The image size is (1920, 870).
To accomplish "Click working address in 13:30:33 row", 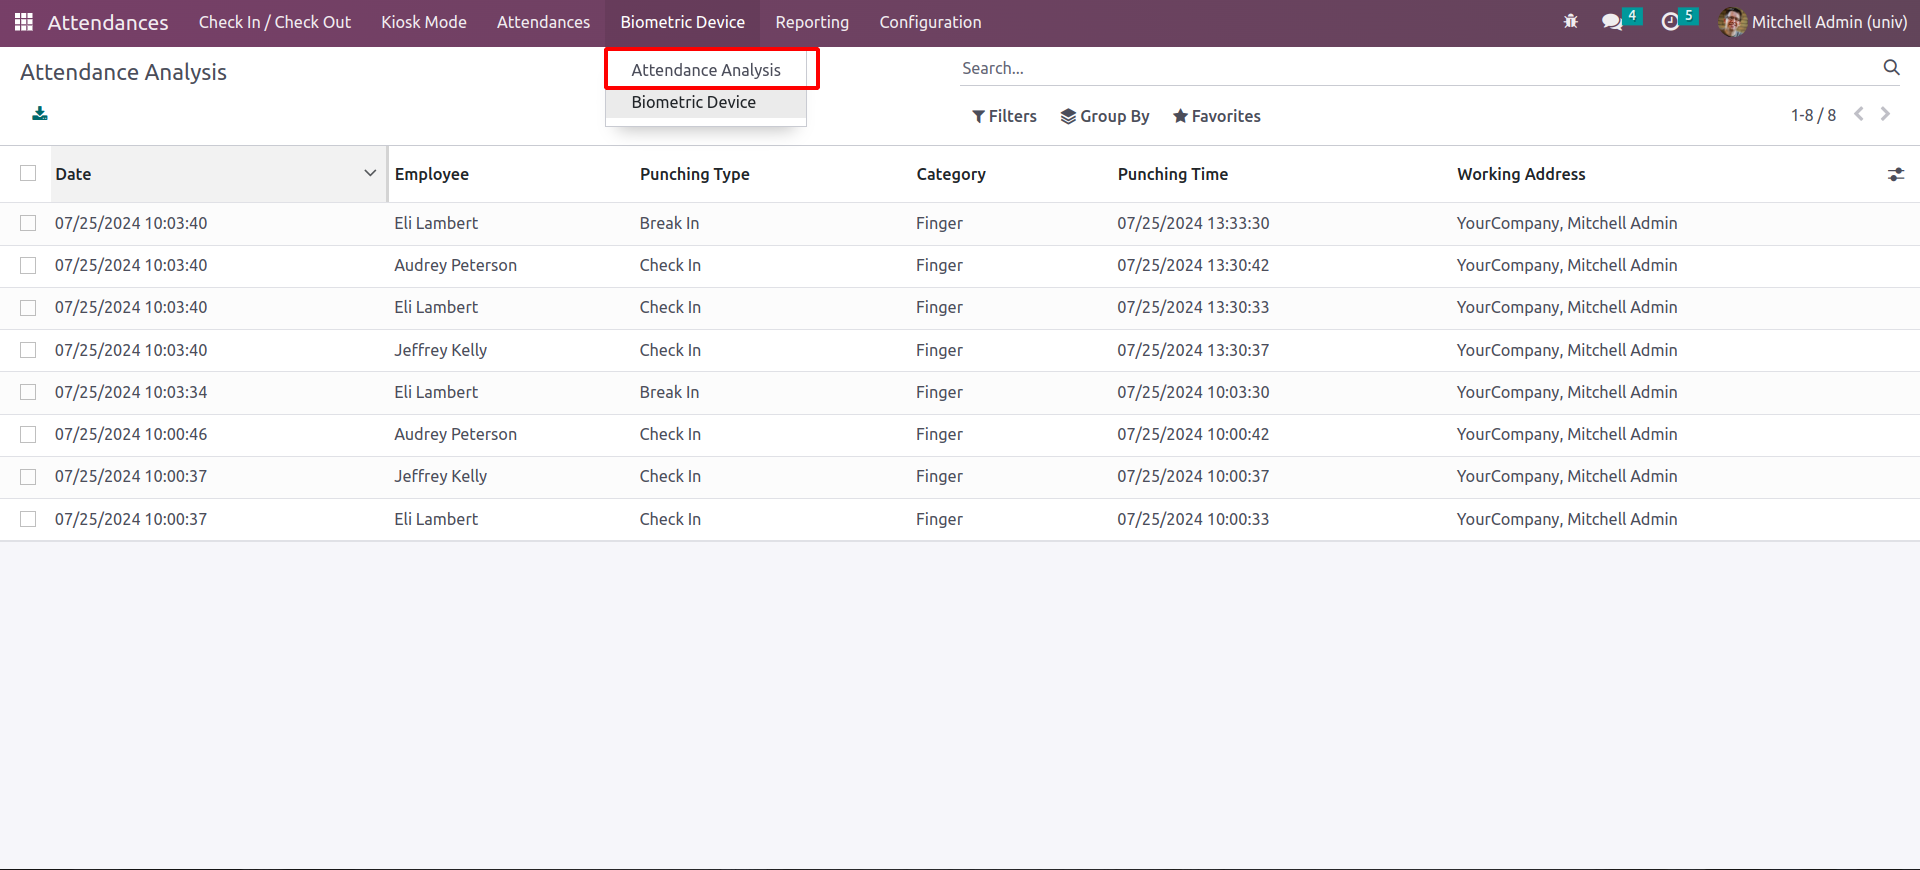I will click(x=1567, y=308).
